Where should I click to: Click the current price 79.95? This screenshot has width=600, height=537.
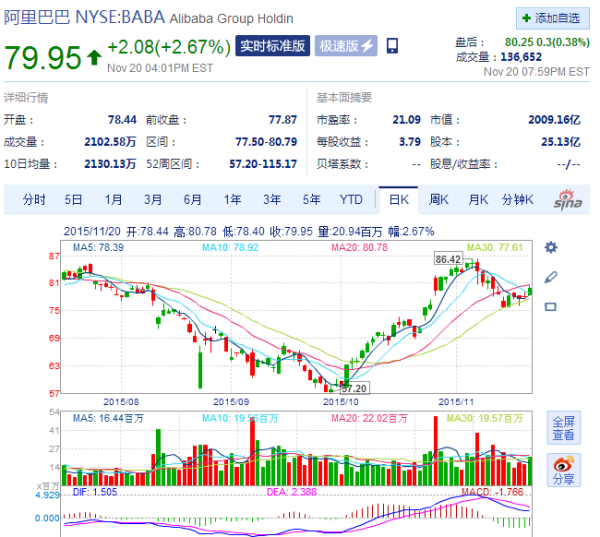coord(43,58)
